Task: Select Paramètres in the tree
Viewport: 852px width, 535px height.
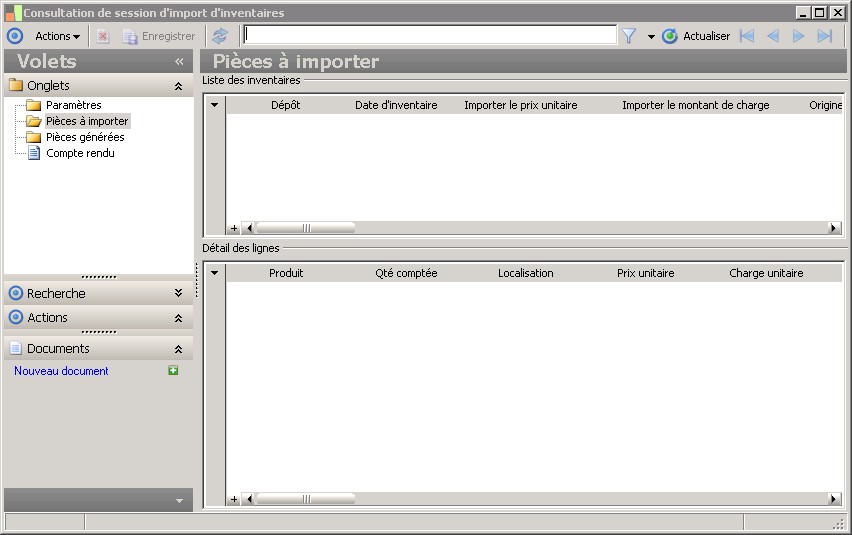Action: (x=73, y=105)
